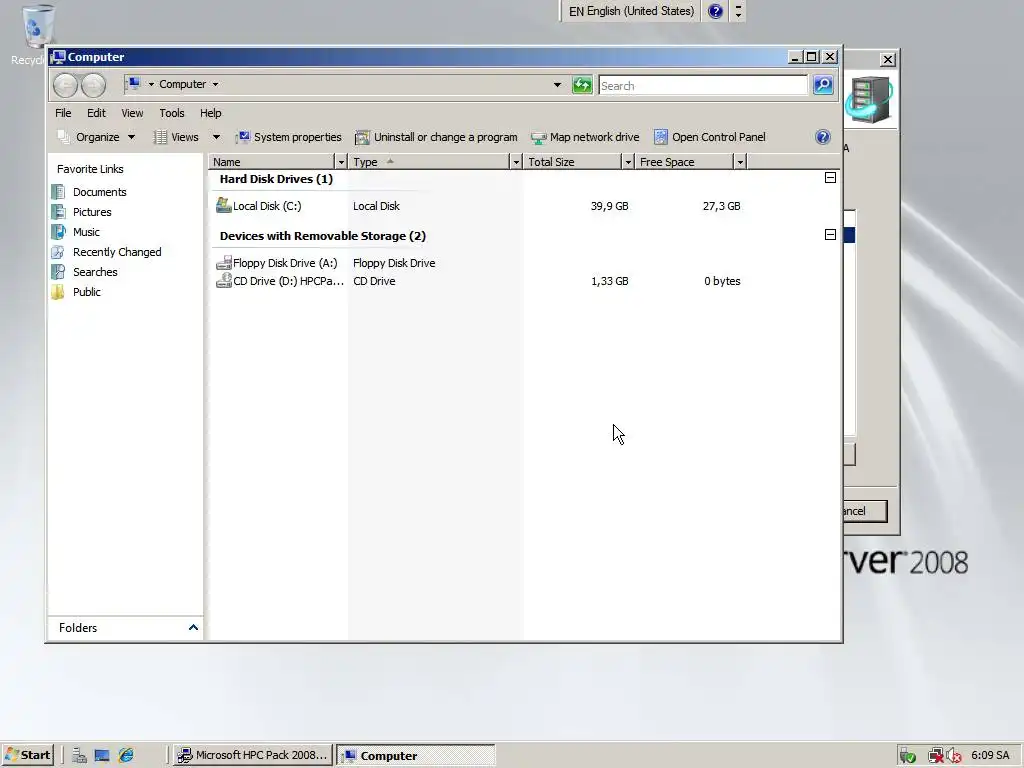The width and height of the screenshot is (1024, 768).
Task: Click Open Control Panel button
Action: pyautogui.click(x=710, y=137)
